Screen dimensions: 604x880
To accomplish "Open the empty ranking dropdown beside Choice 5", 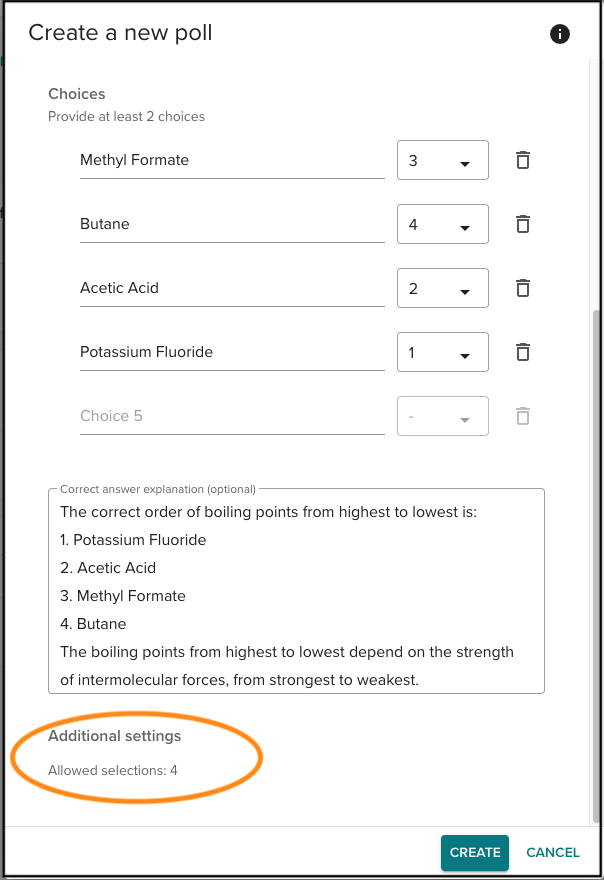I will coord(442,415).
